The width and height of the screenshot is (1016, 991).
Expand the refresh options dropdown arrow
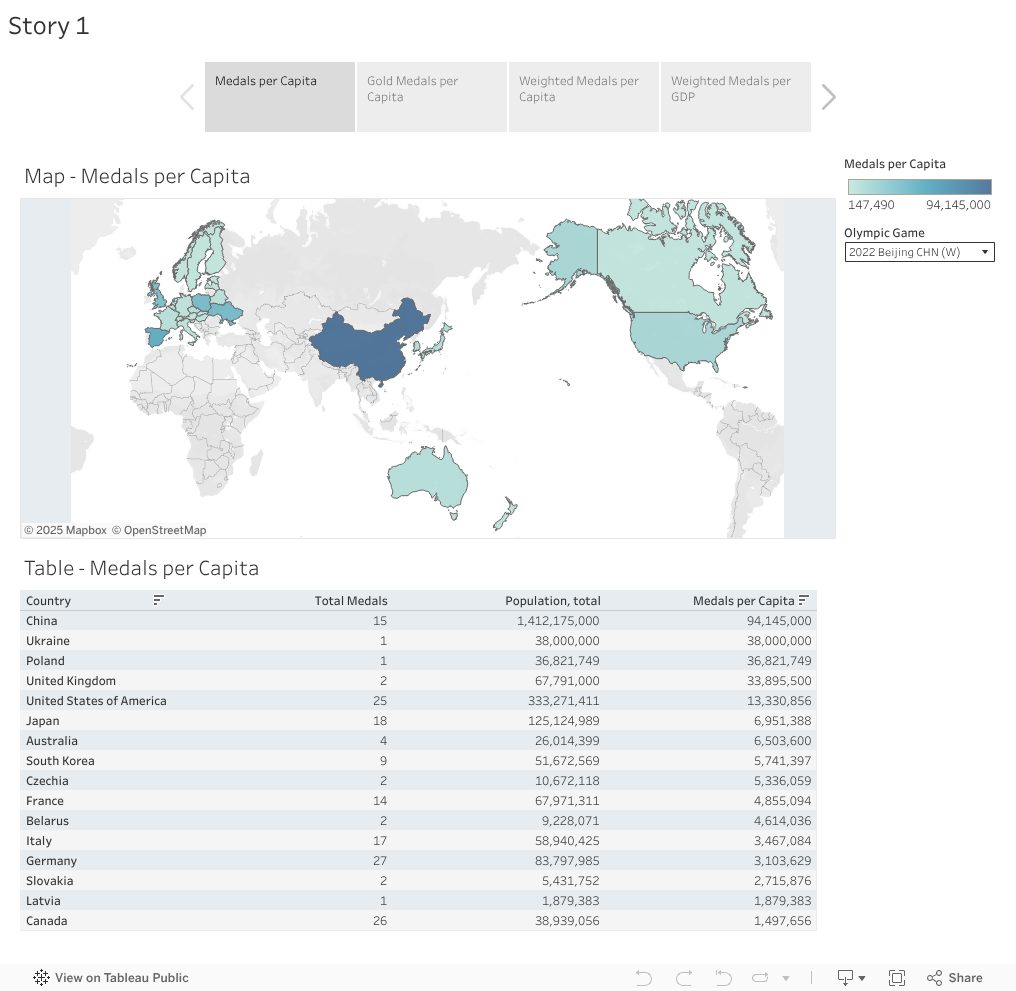(786, 978)
